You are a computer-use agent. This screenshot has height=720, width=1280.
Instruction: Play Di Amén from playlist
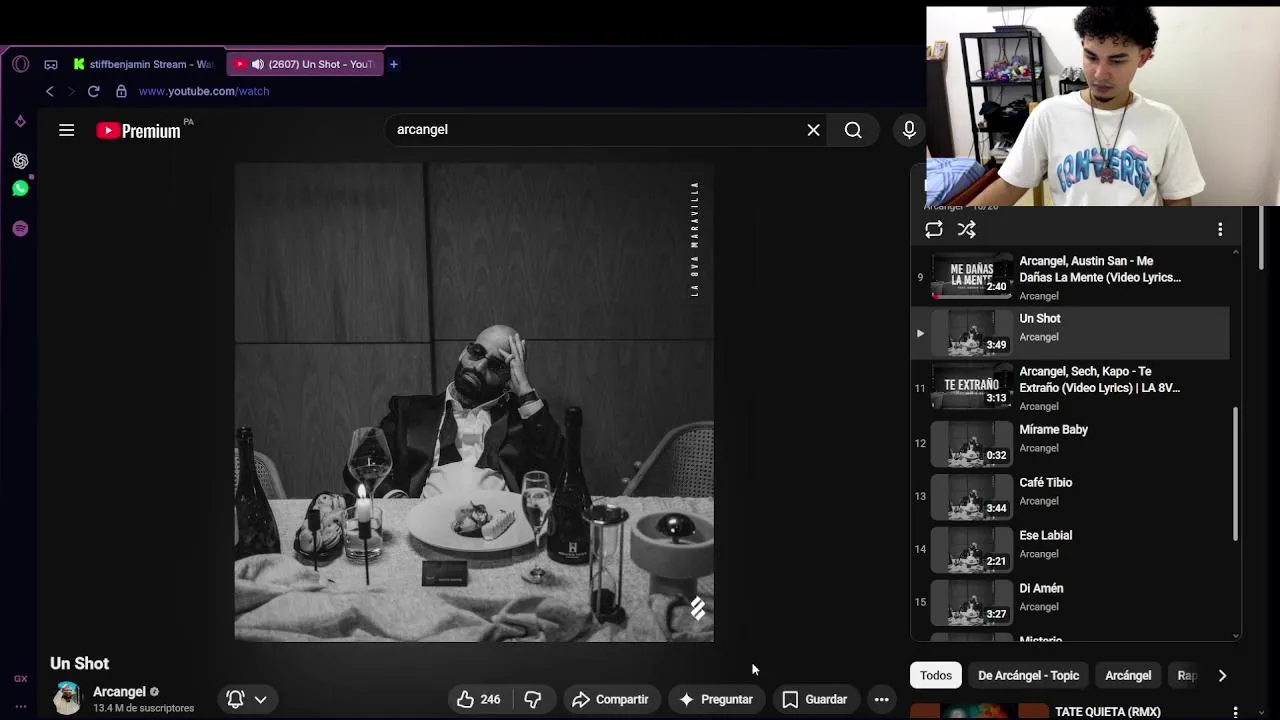point(1070,601)
